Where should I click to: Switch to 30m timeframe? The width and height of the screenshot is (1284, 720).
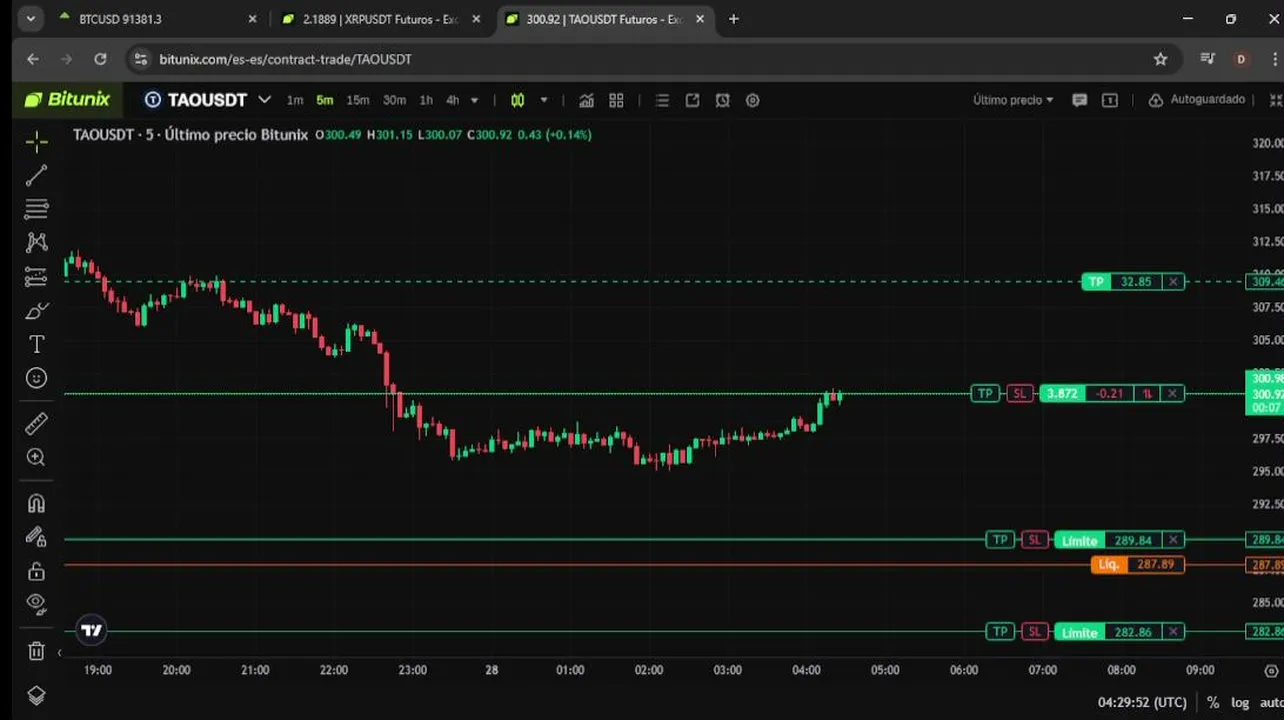click(x=394, y=100)
